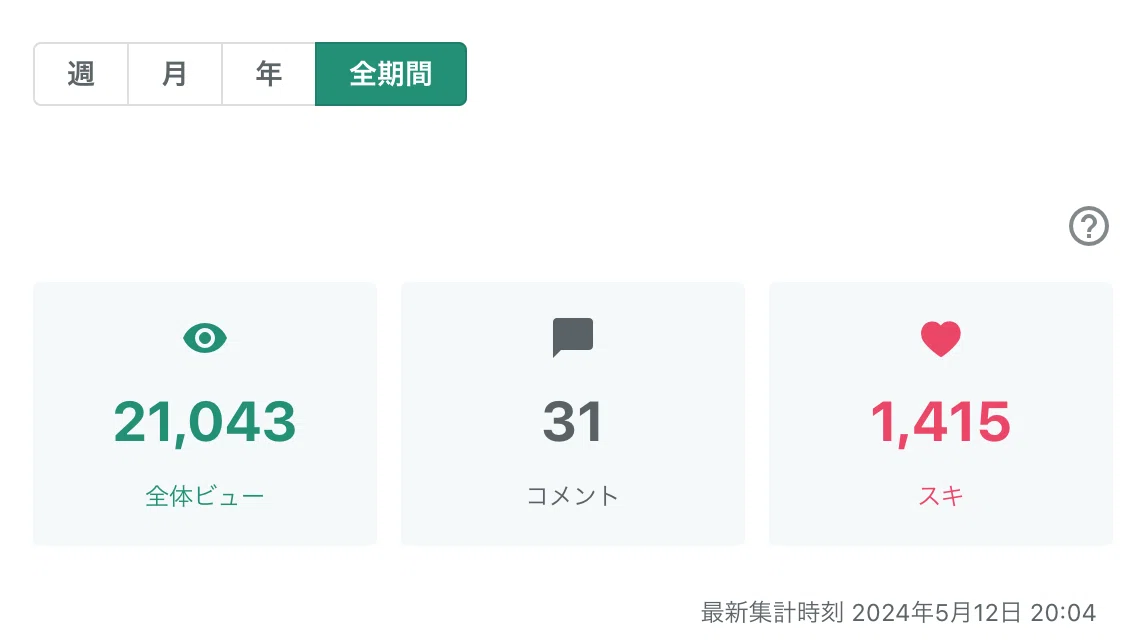Click the comment speech bubble icon
Screen dimensions: 1146x644
(x=572, y=338)
